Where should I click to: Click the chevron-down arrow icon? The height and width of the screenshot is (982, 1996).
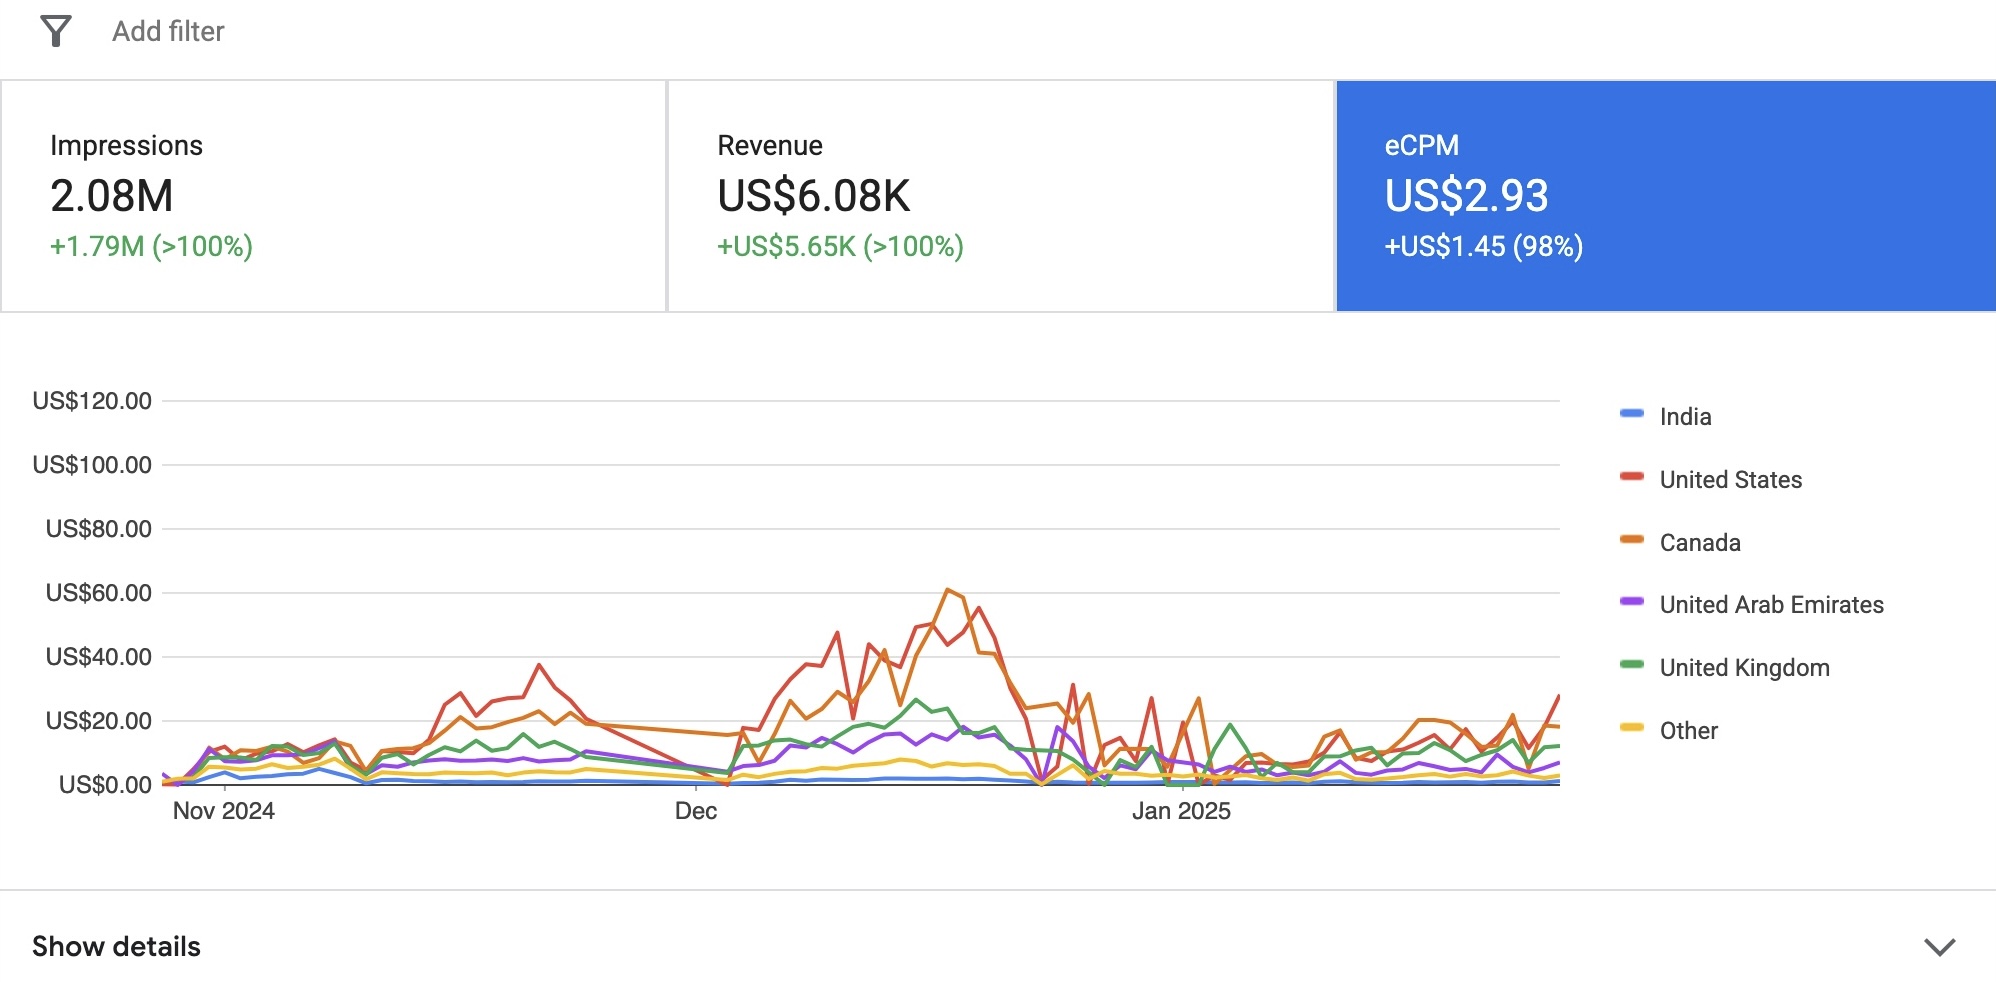1939,947
